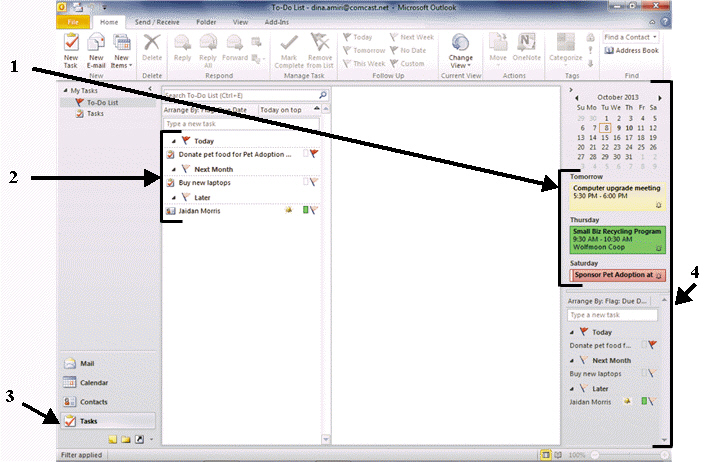704x462 pixels.
Task: Set follow up flag to No Date
Action: (x=408, y=50)
